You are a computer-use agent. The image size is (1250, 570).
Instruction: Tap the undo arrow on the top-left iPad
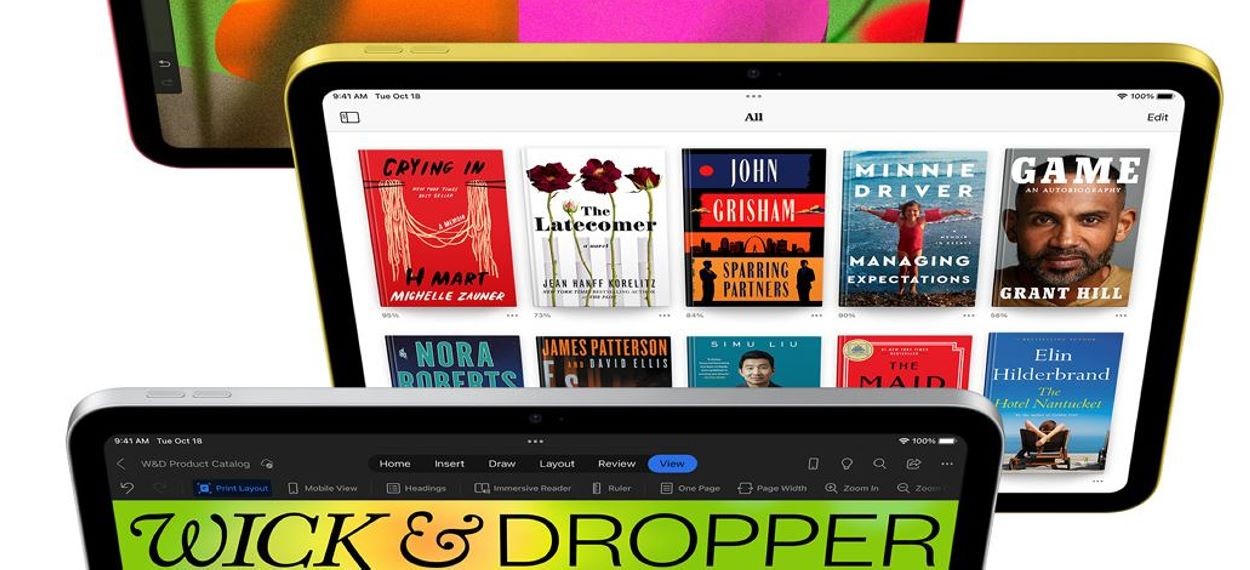coord(166,63)
